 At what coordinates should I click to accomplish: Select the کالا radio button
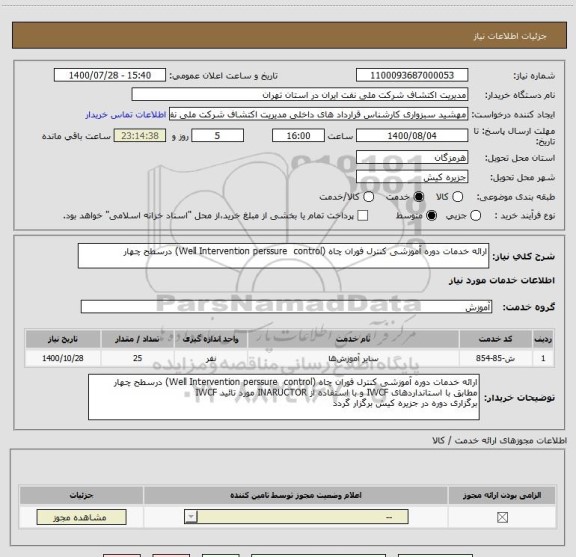pyautogui.click(x=457, y=197)
